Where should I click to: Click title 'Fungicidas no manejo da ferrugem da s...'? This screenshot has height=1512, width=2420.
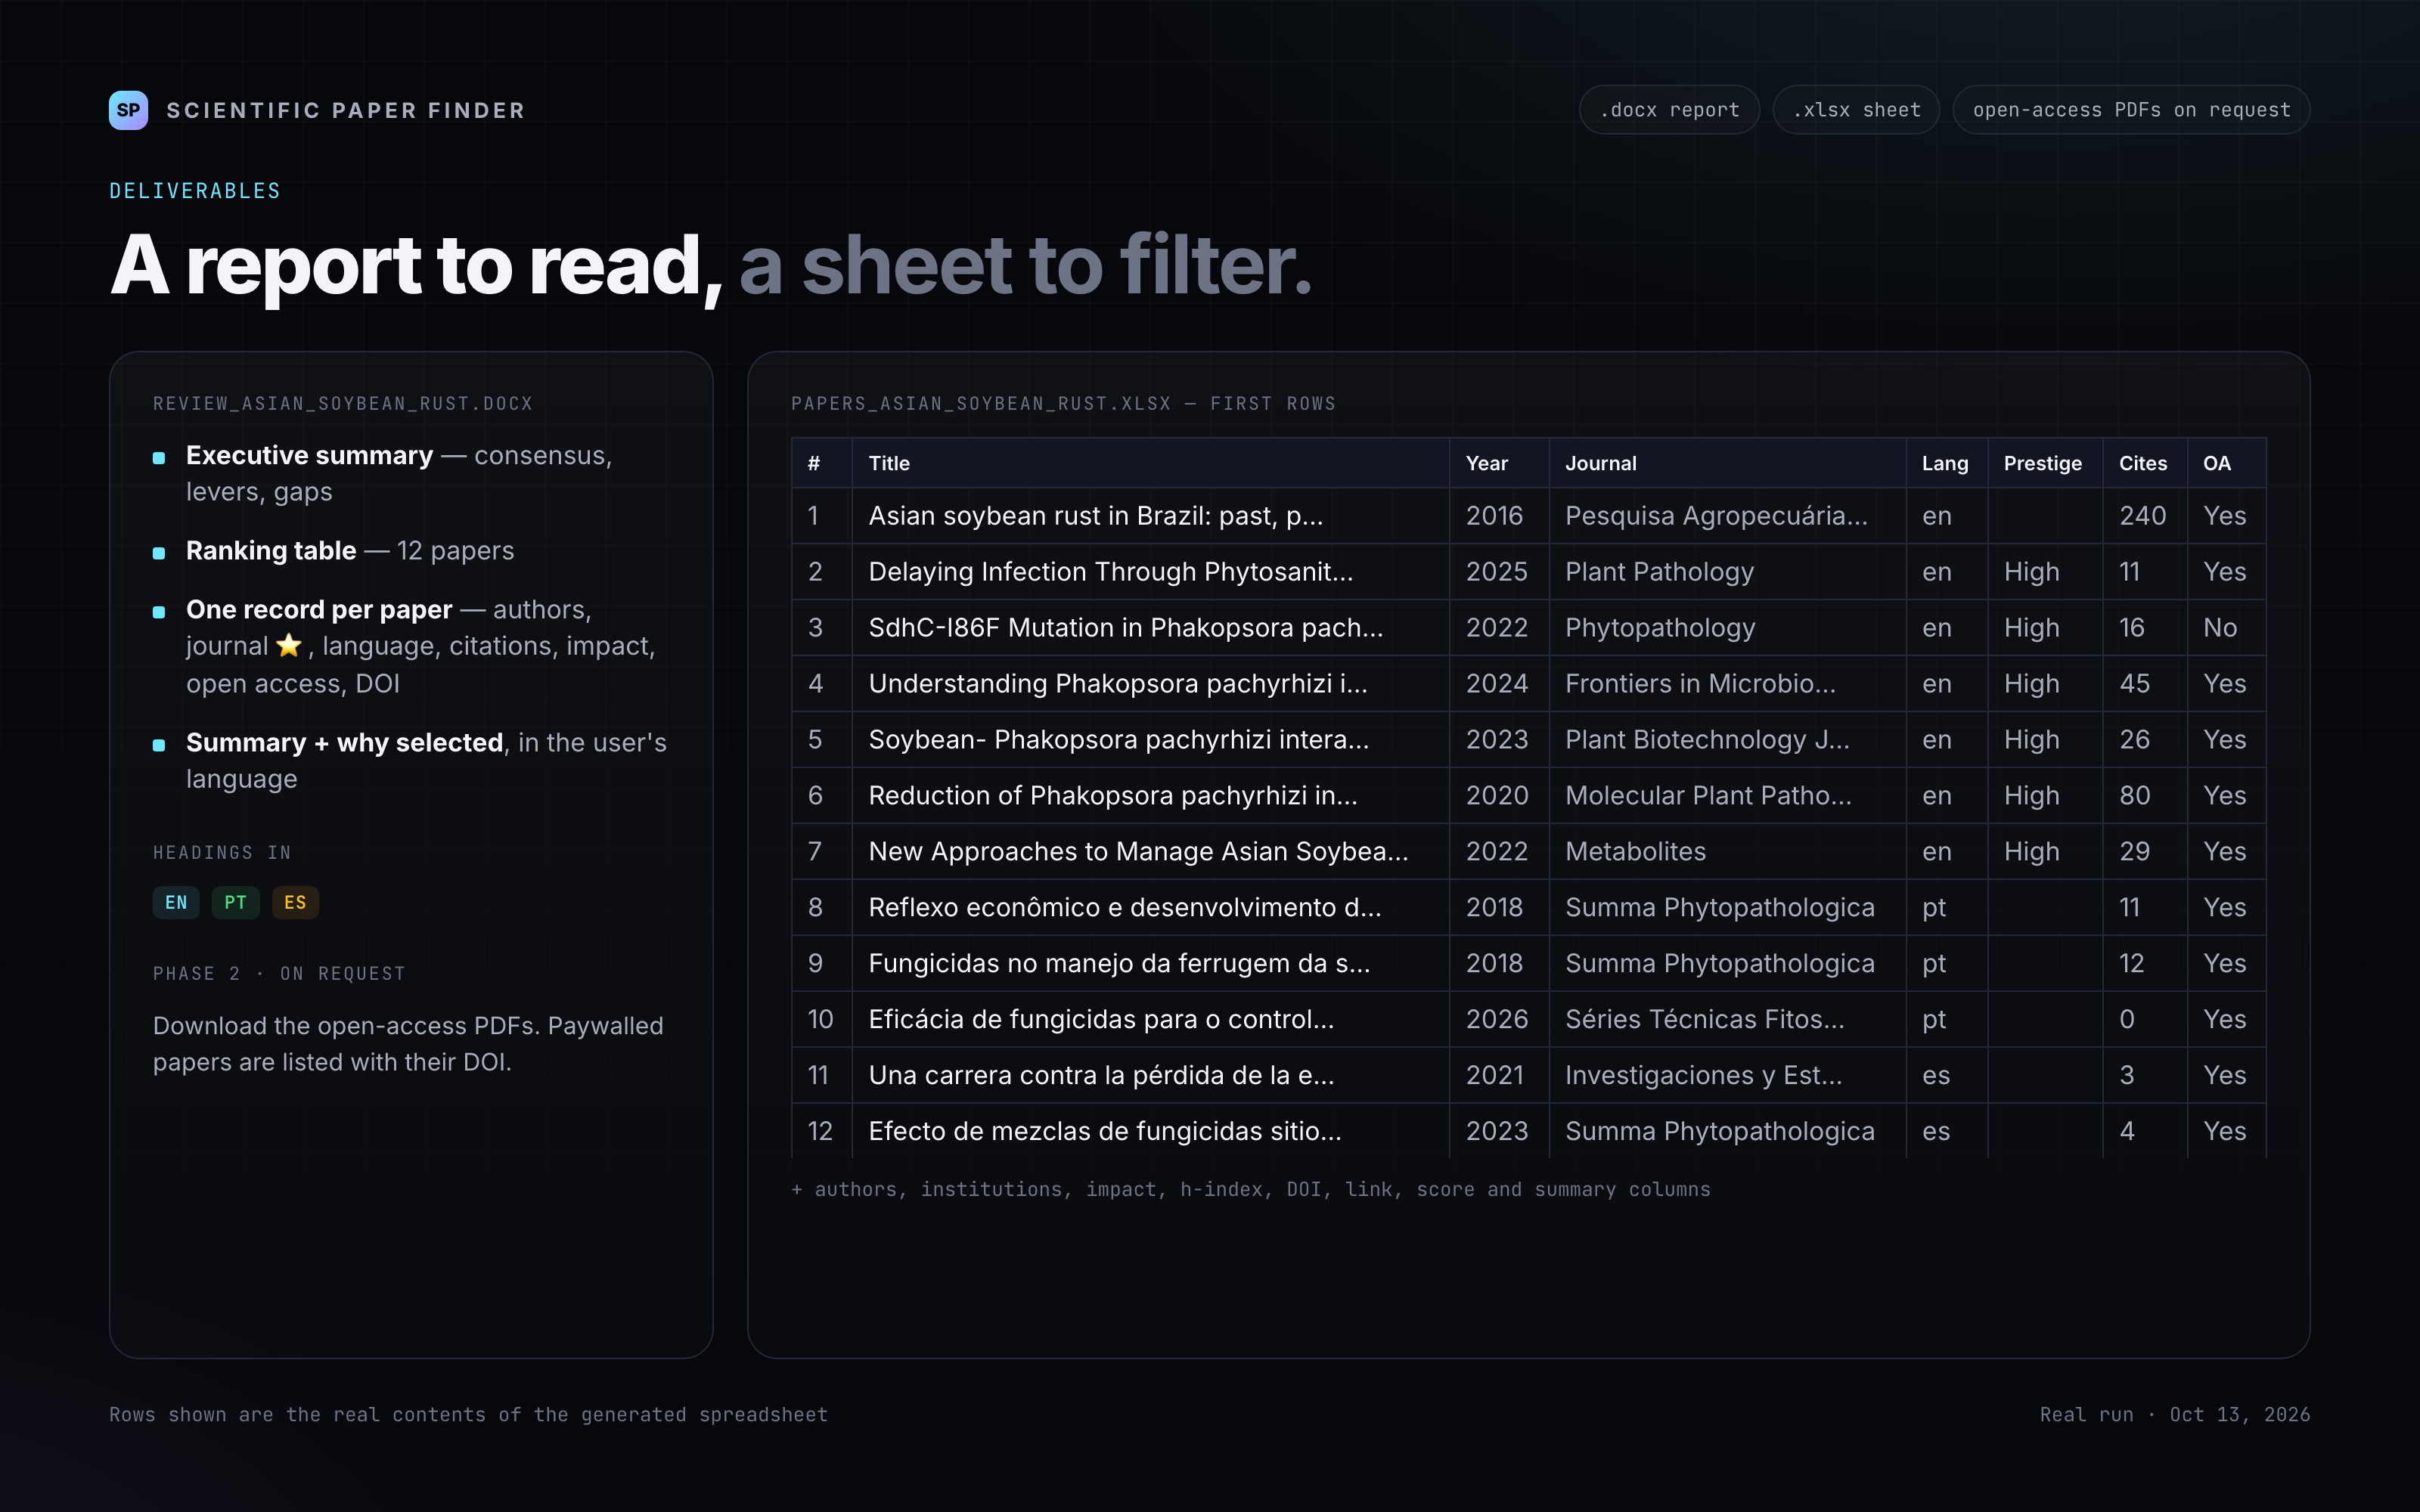pyautogui.click(x=1119, y=964)
